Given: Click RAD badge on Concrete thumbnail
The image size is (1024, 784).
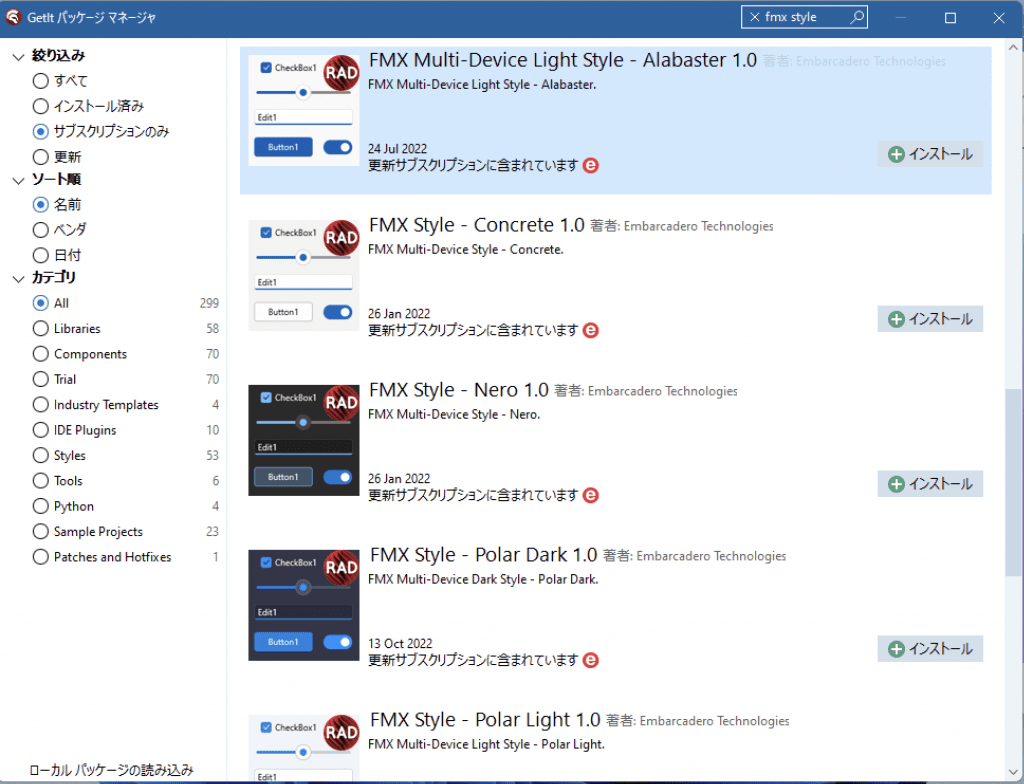Looking at the screenshot, I should (342, 238).
